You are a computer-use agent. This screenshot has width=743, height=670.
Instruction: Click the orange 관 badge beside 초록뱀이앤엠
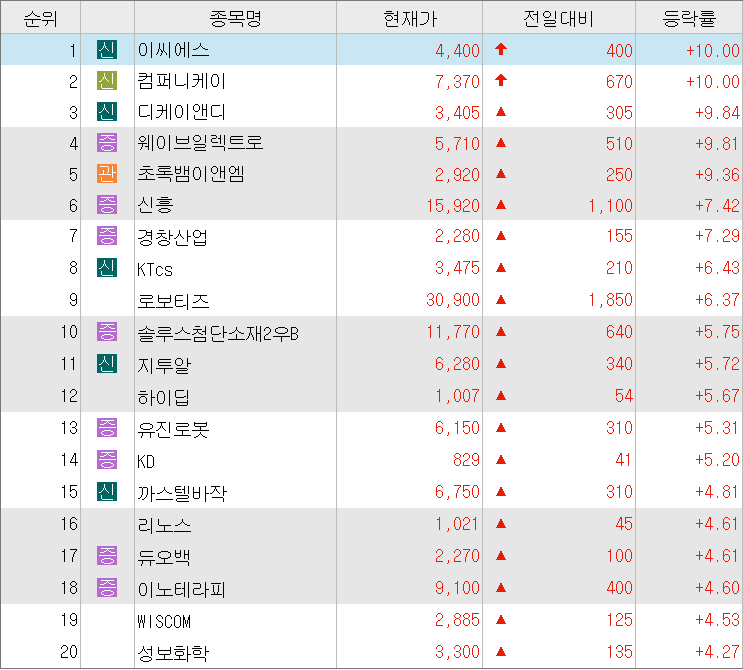click(107, 174)
